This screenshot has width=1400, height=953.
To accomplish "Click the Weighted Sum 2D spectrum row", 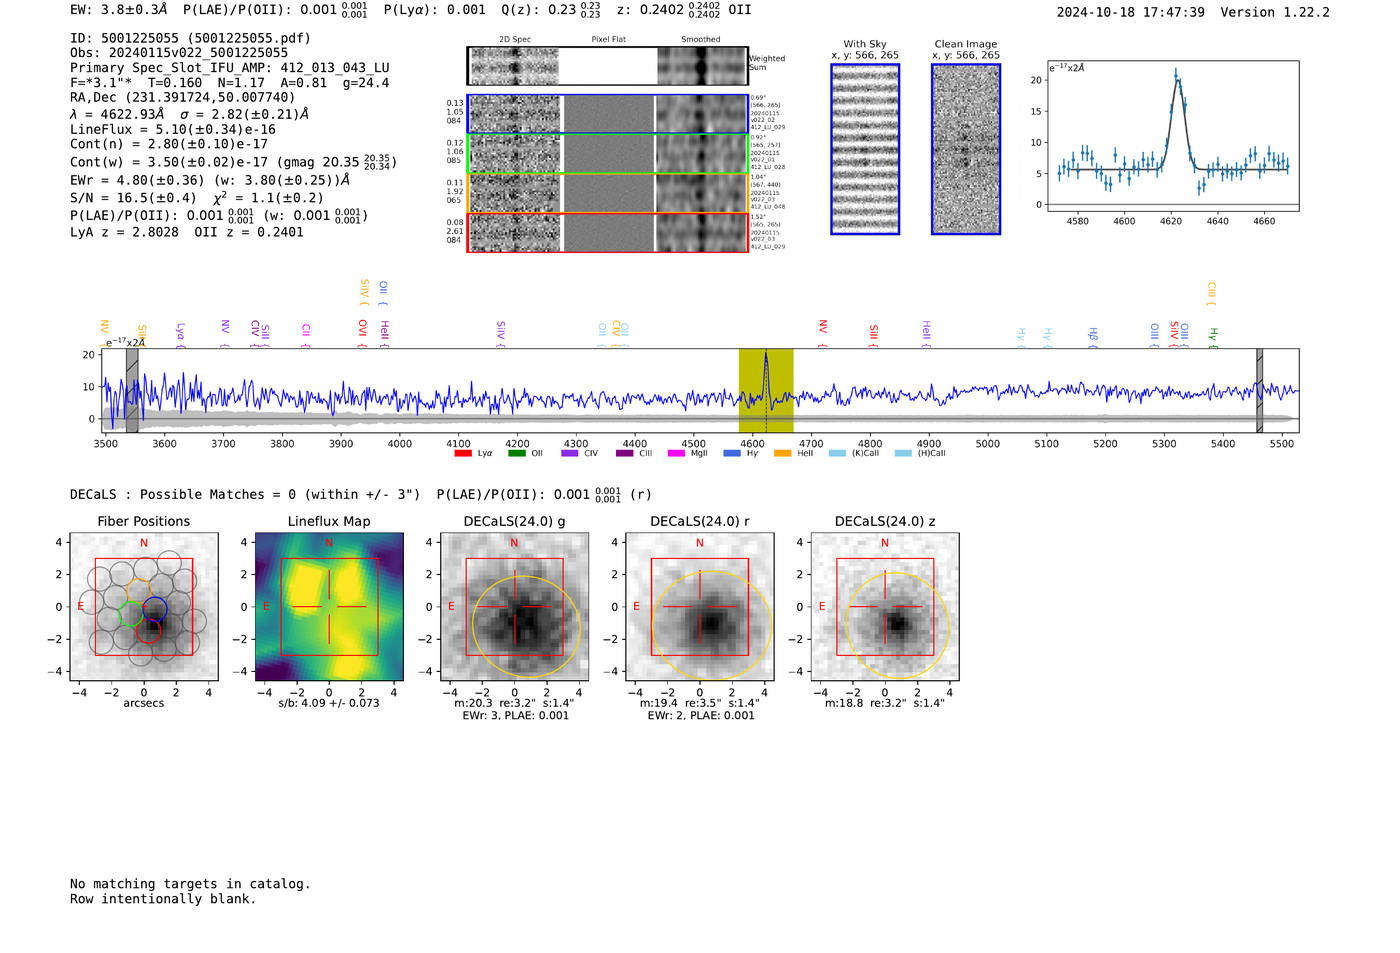I will [x=608, y=66].
